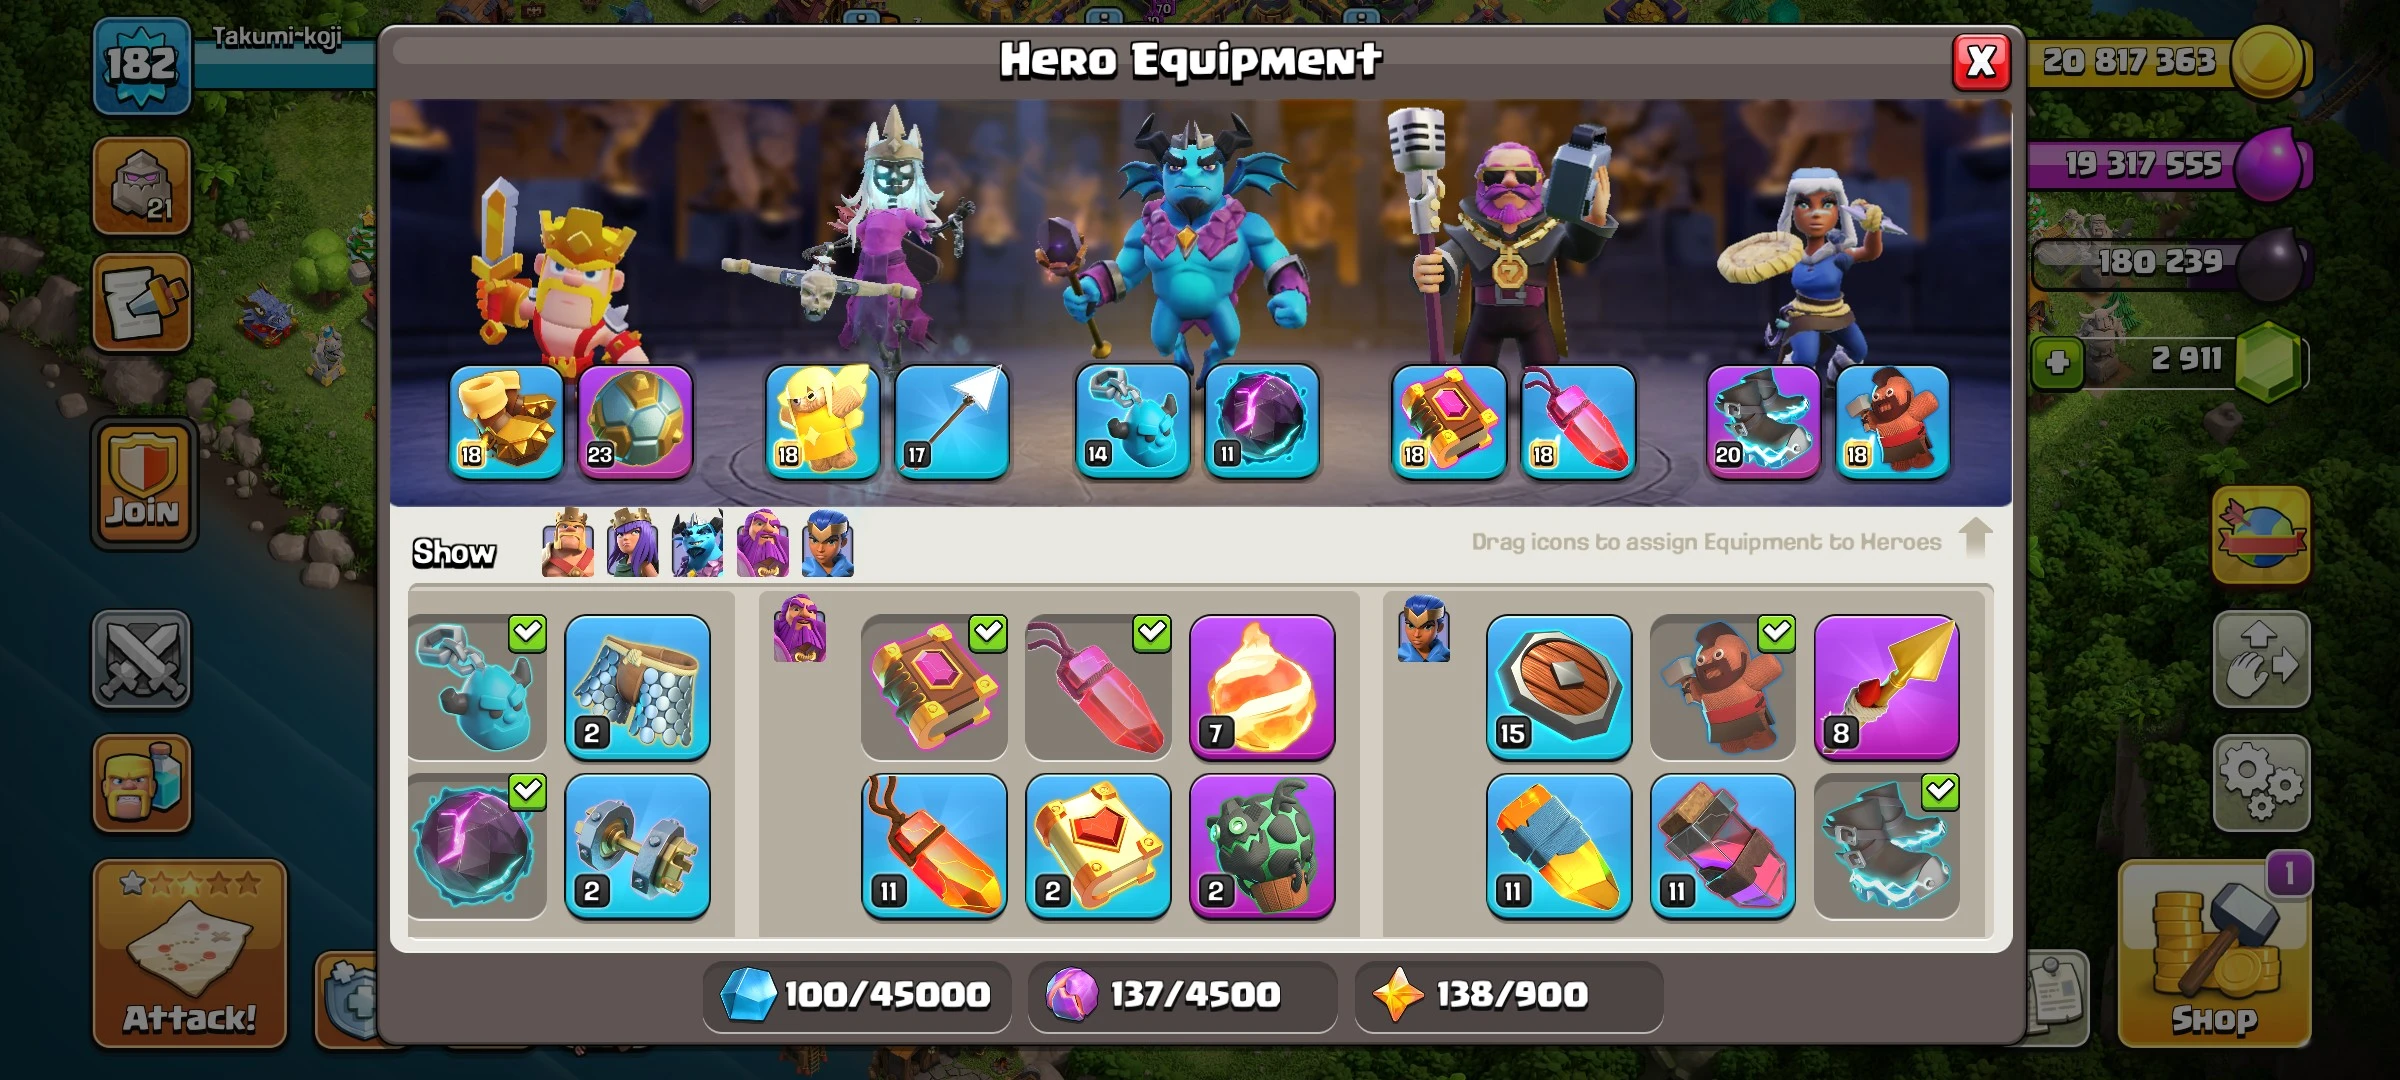Select the level 2 dumbbell equipment
This screenshot has height=1080, width=2400.
(x=637, y=846)
